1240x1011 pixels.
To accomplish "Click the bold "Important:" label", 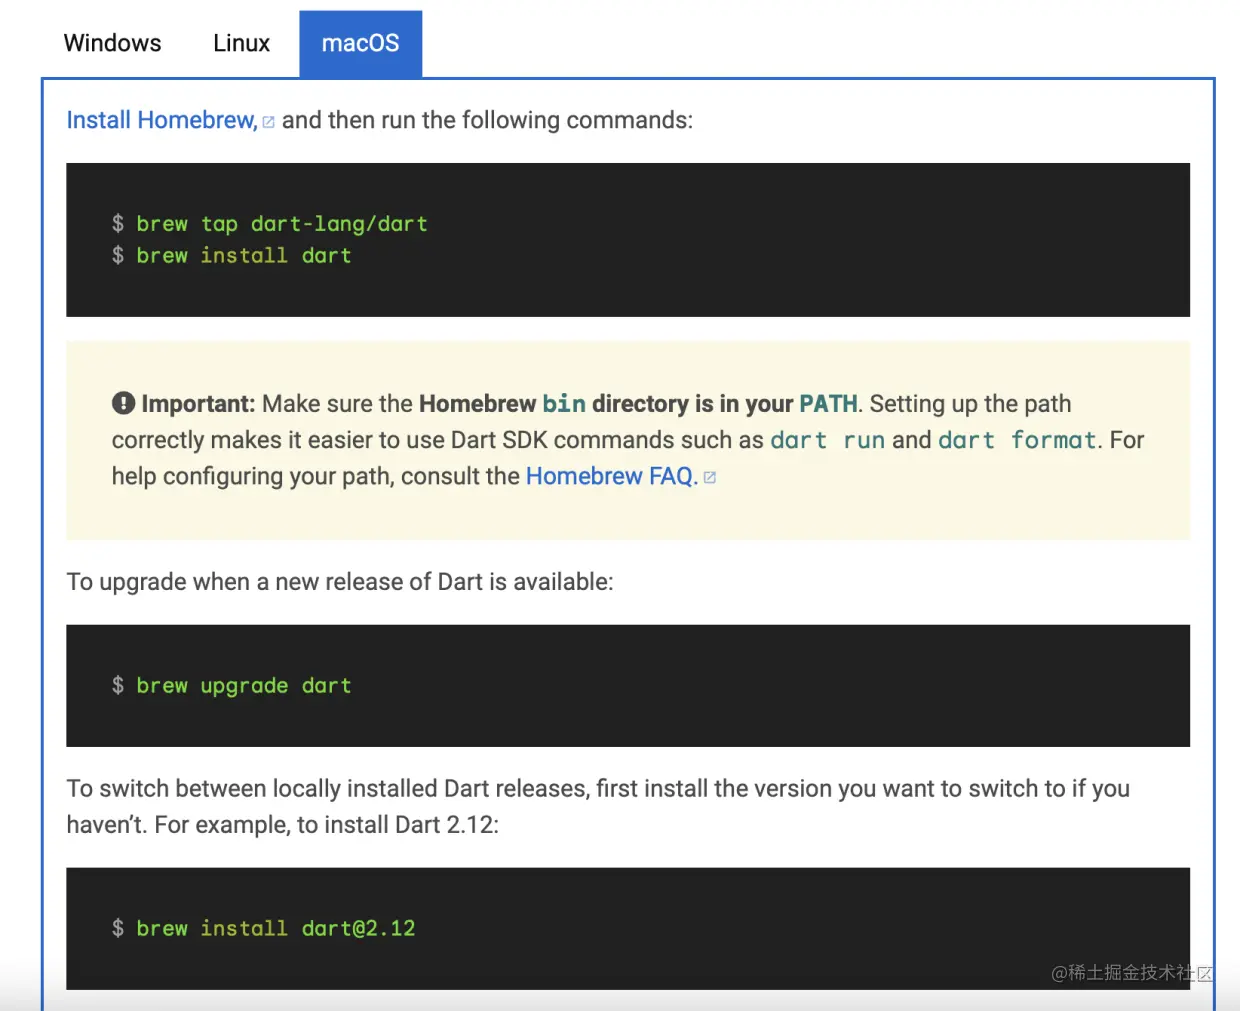I will click(198, 404).
